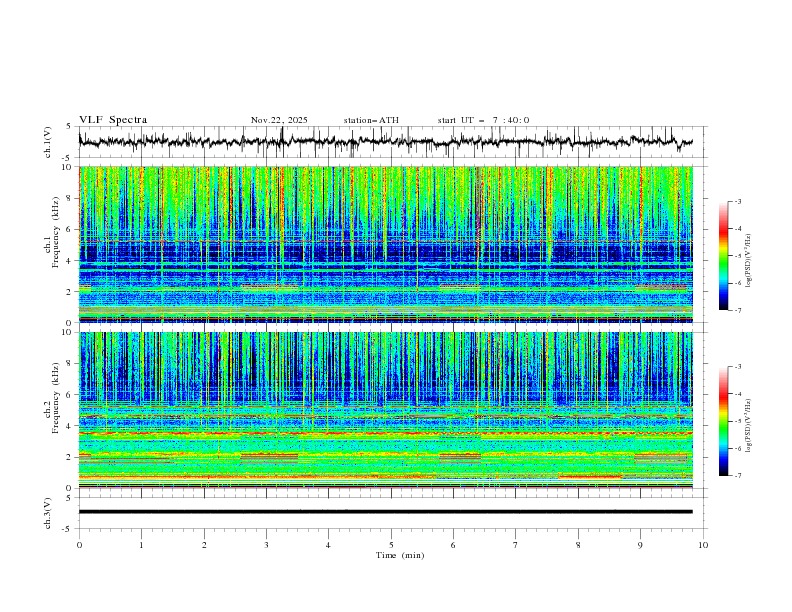Click the log(PSD) label beside ch.2 colorbar
Screen dimensions: 792x612
click(x=749, y=426)
